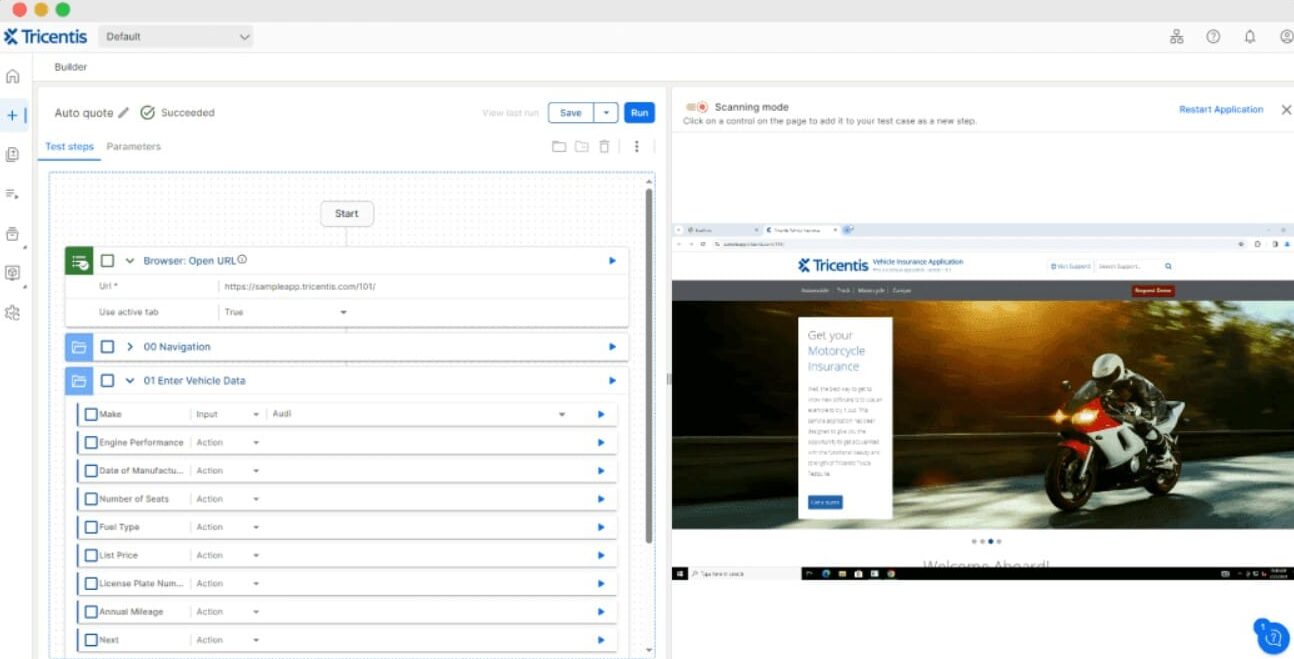Switch to the Parameters tab

[x=133, y=147]
